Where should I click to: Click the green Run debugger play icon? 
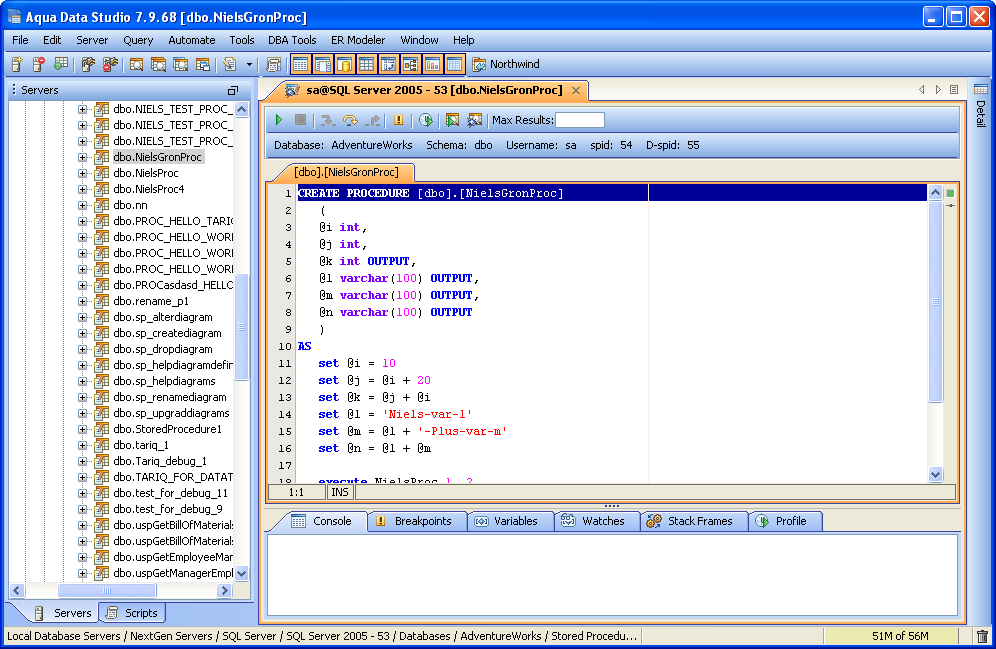click(280, 120)
